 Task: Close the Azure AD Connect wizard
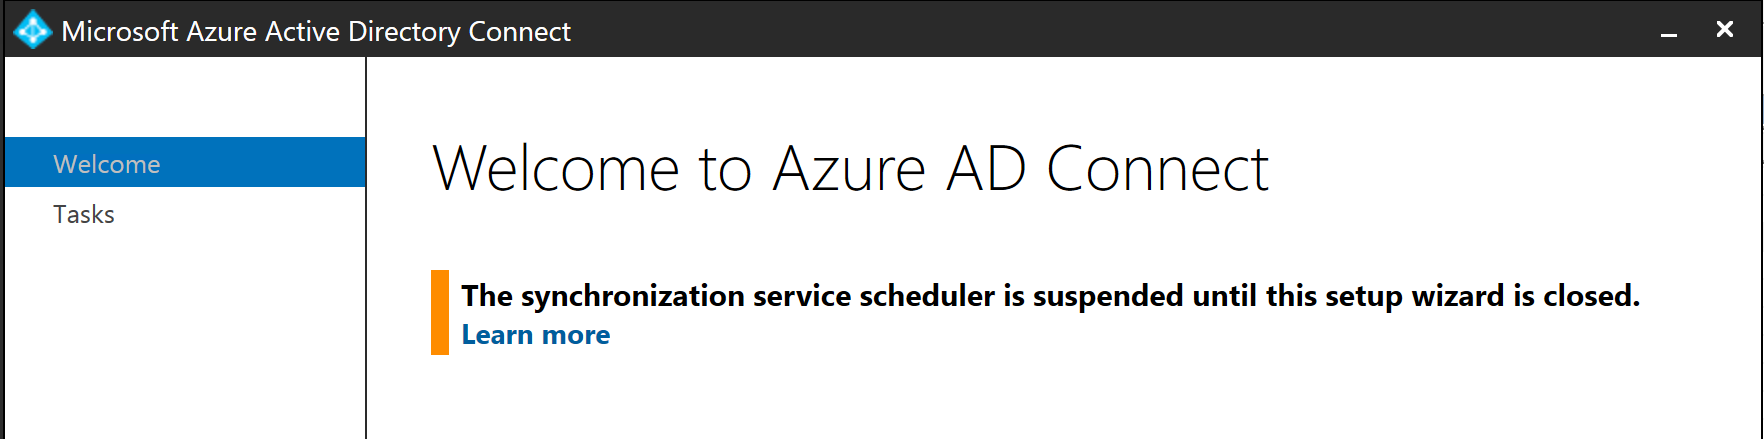[1724, 30]
